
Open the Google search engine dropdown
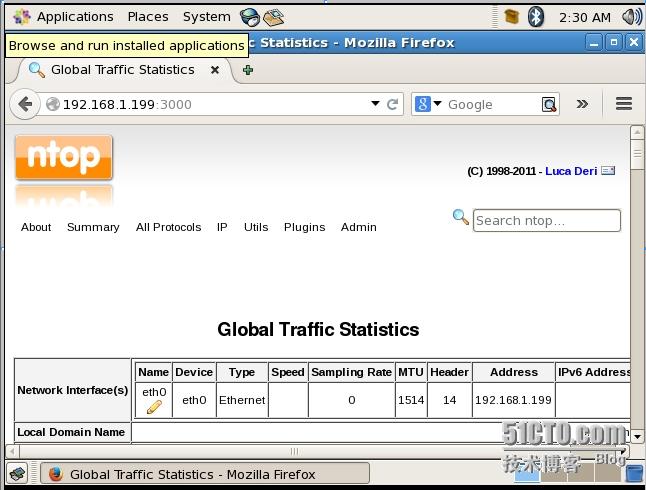[x=428, y=104]
